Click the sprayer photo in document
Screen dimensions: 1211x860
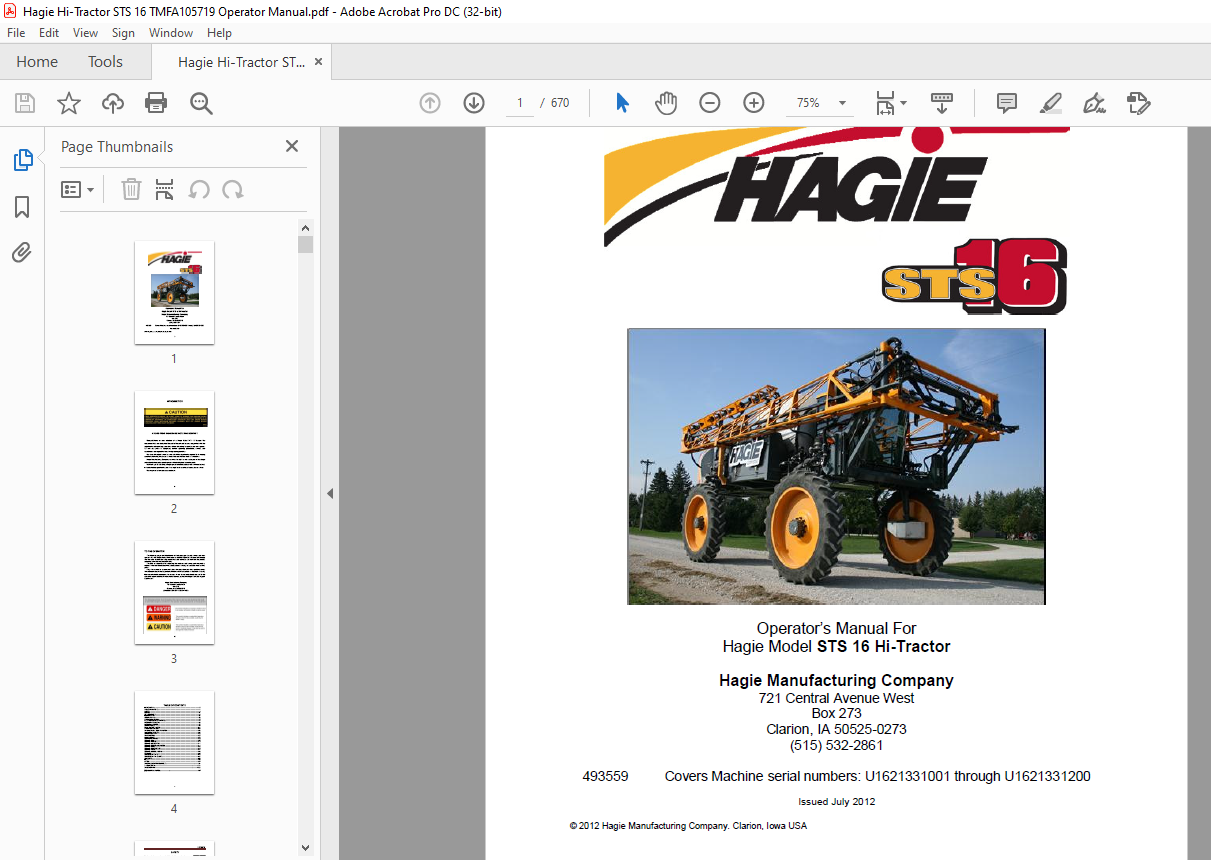(836, 466)
